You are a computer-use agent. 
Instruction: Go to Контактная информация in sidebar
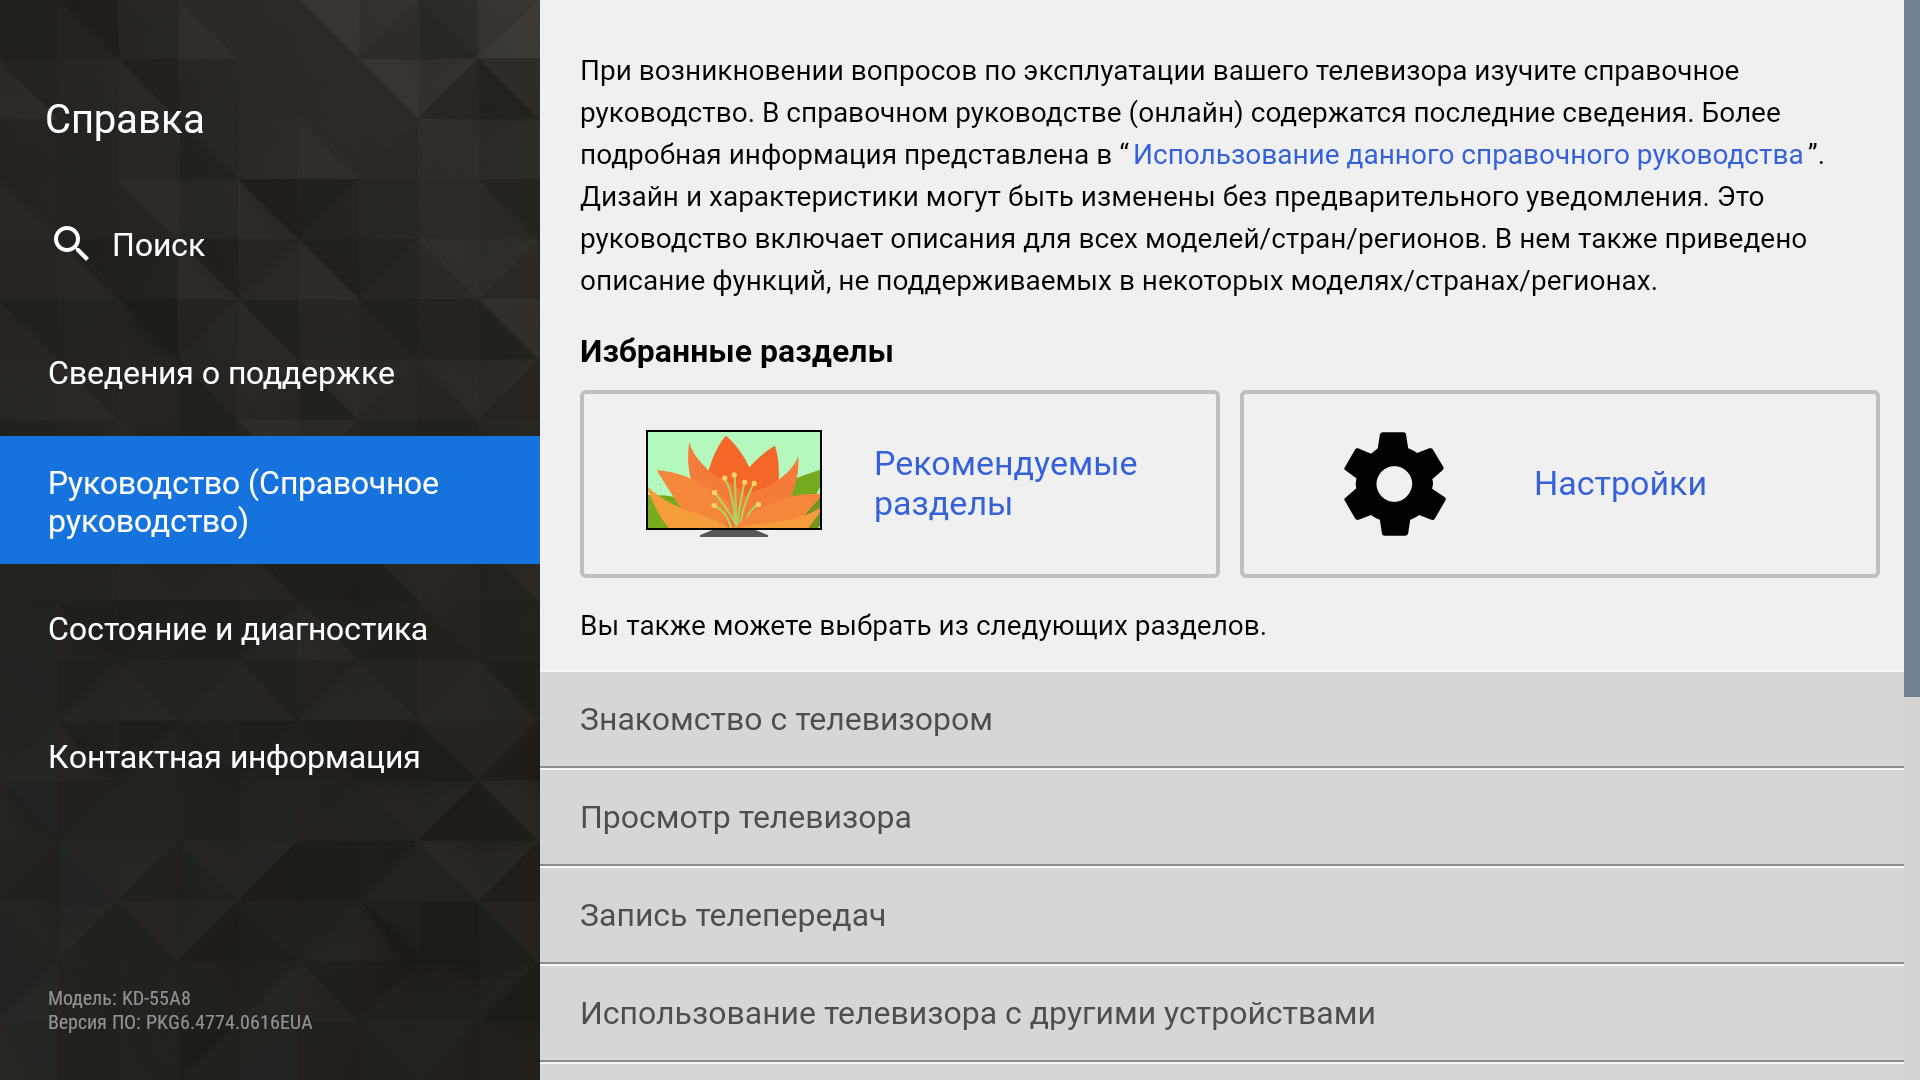click(x=234, y=757)
